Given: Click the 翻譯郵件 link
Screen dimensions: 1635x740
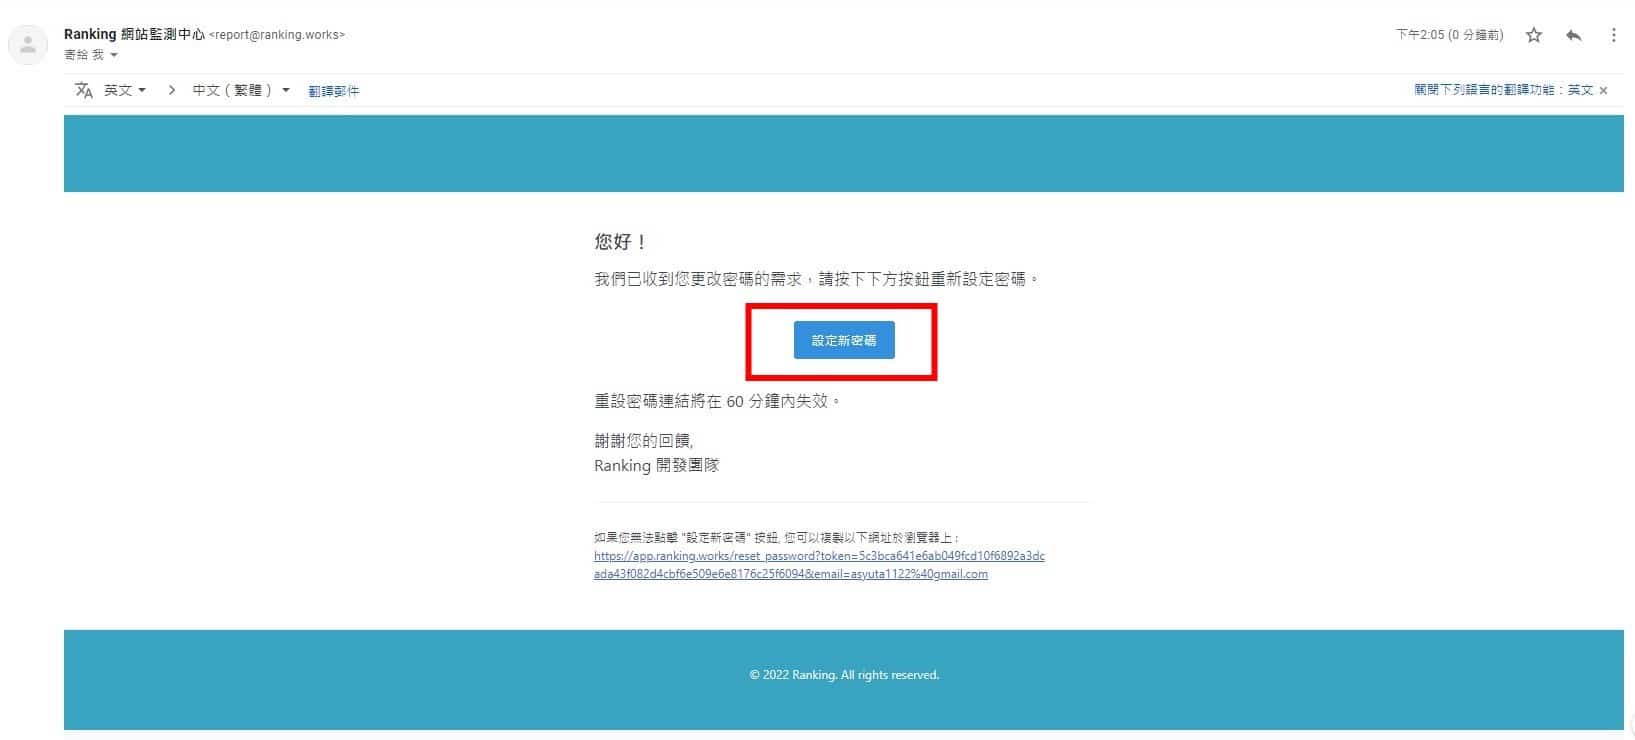Looking at the screenshot, I should pyautogui.click(x=334, y=91).
